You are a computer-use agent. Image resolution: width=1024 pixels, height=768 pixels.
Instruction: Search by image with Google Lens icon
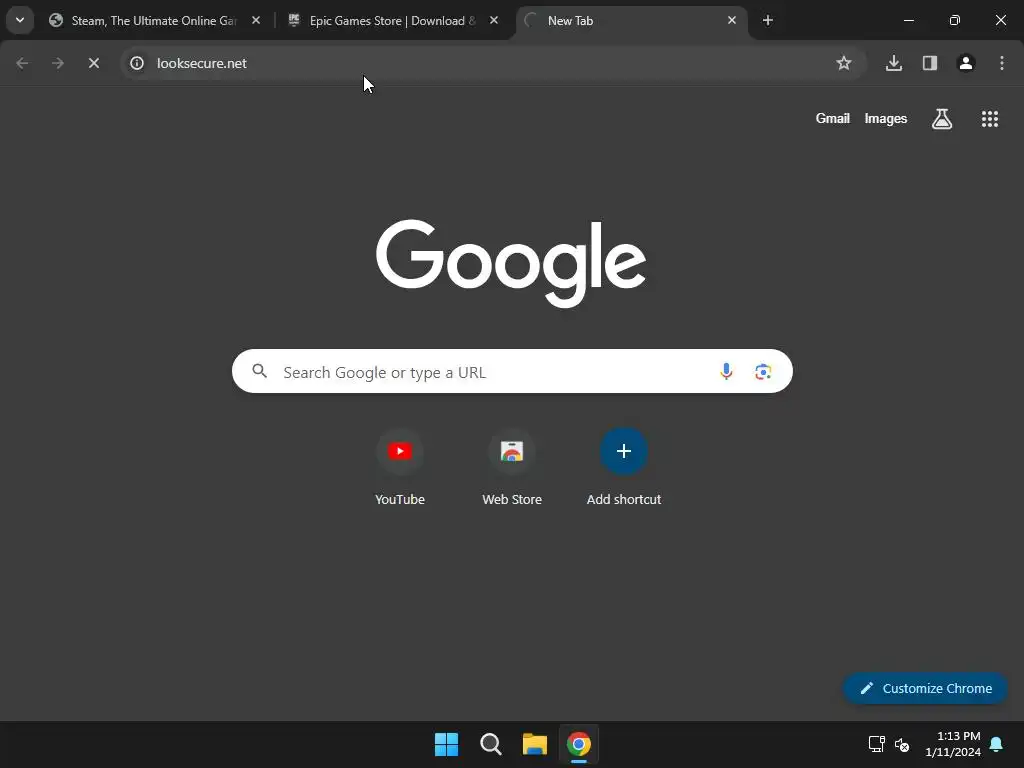click(x=763, y=372)
